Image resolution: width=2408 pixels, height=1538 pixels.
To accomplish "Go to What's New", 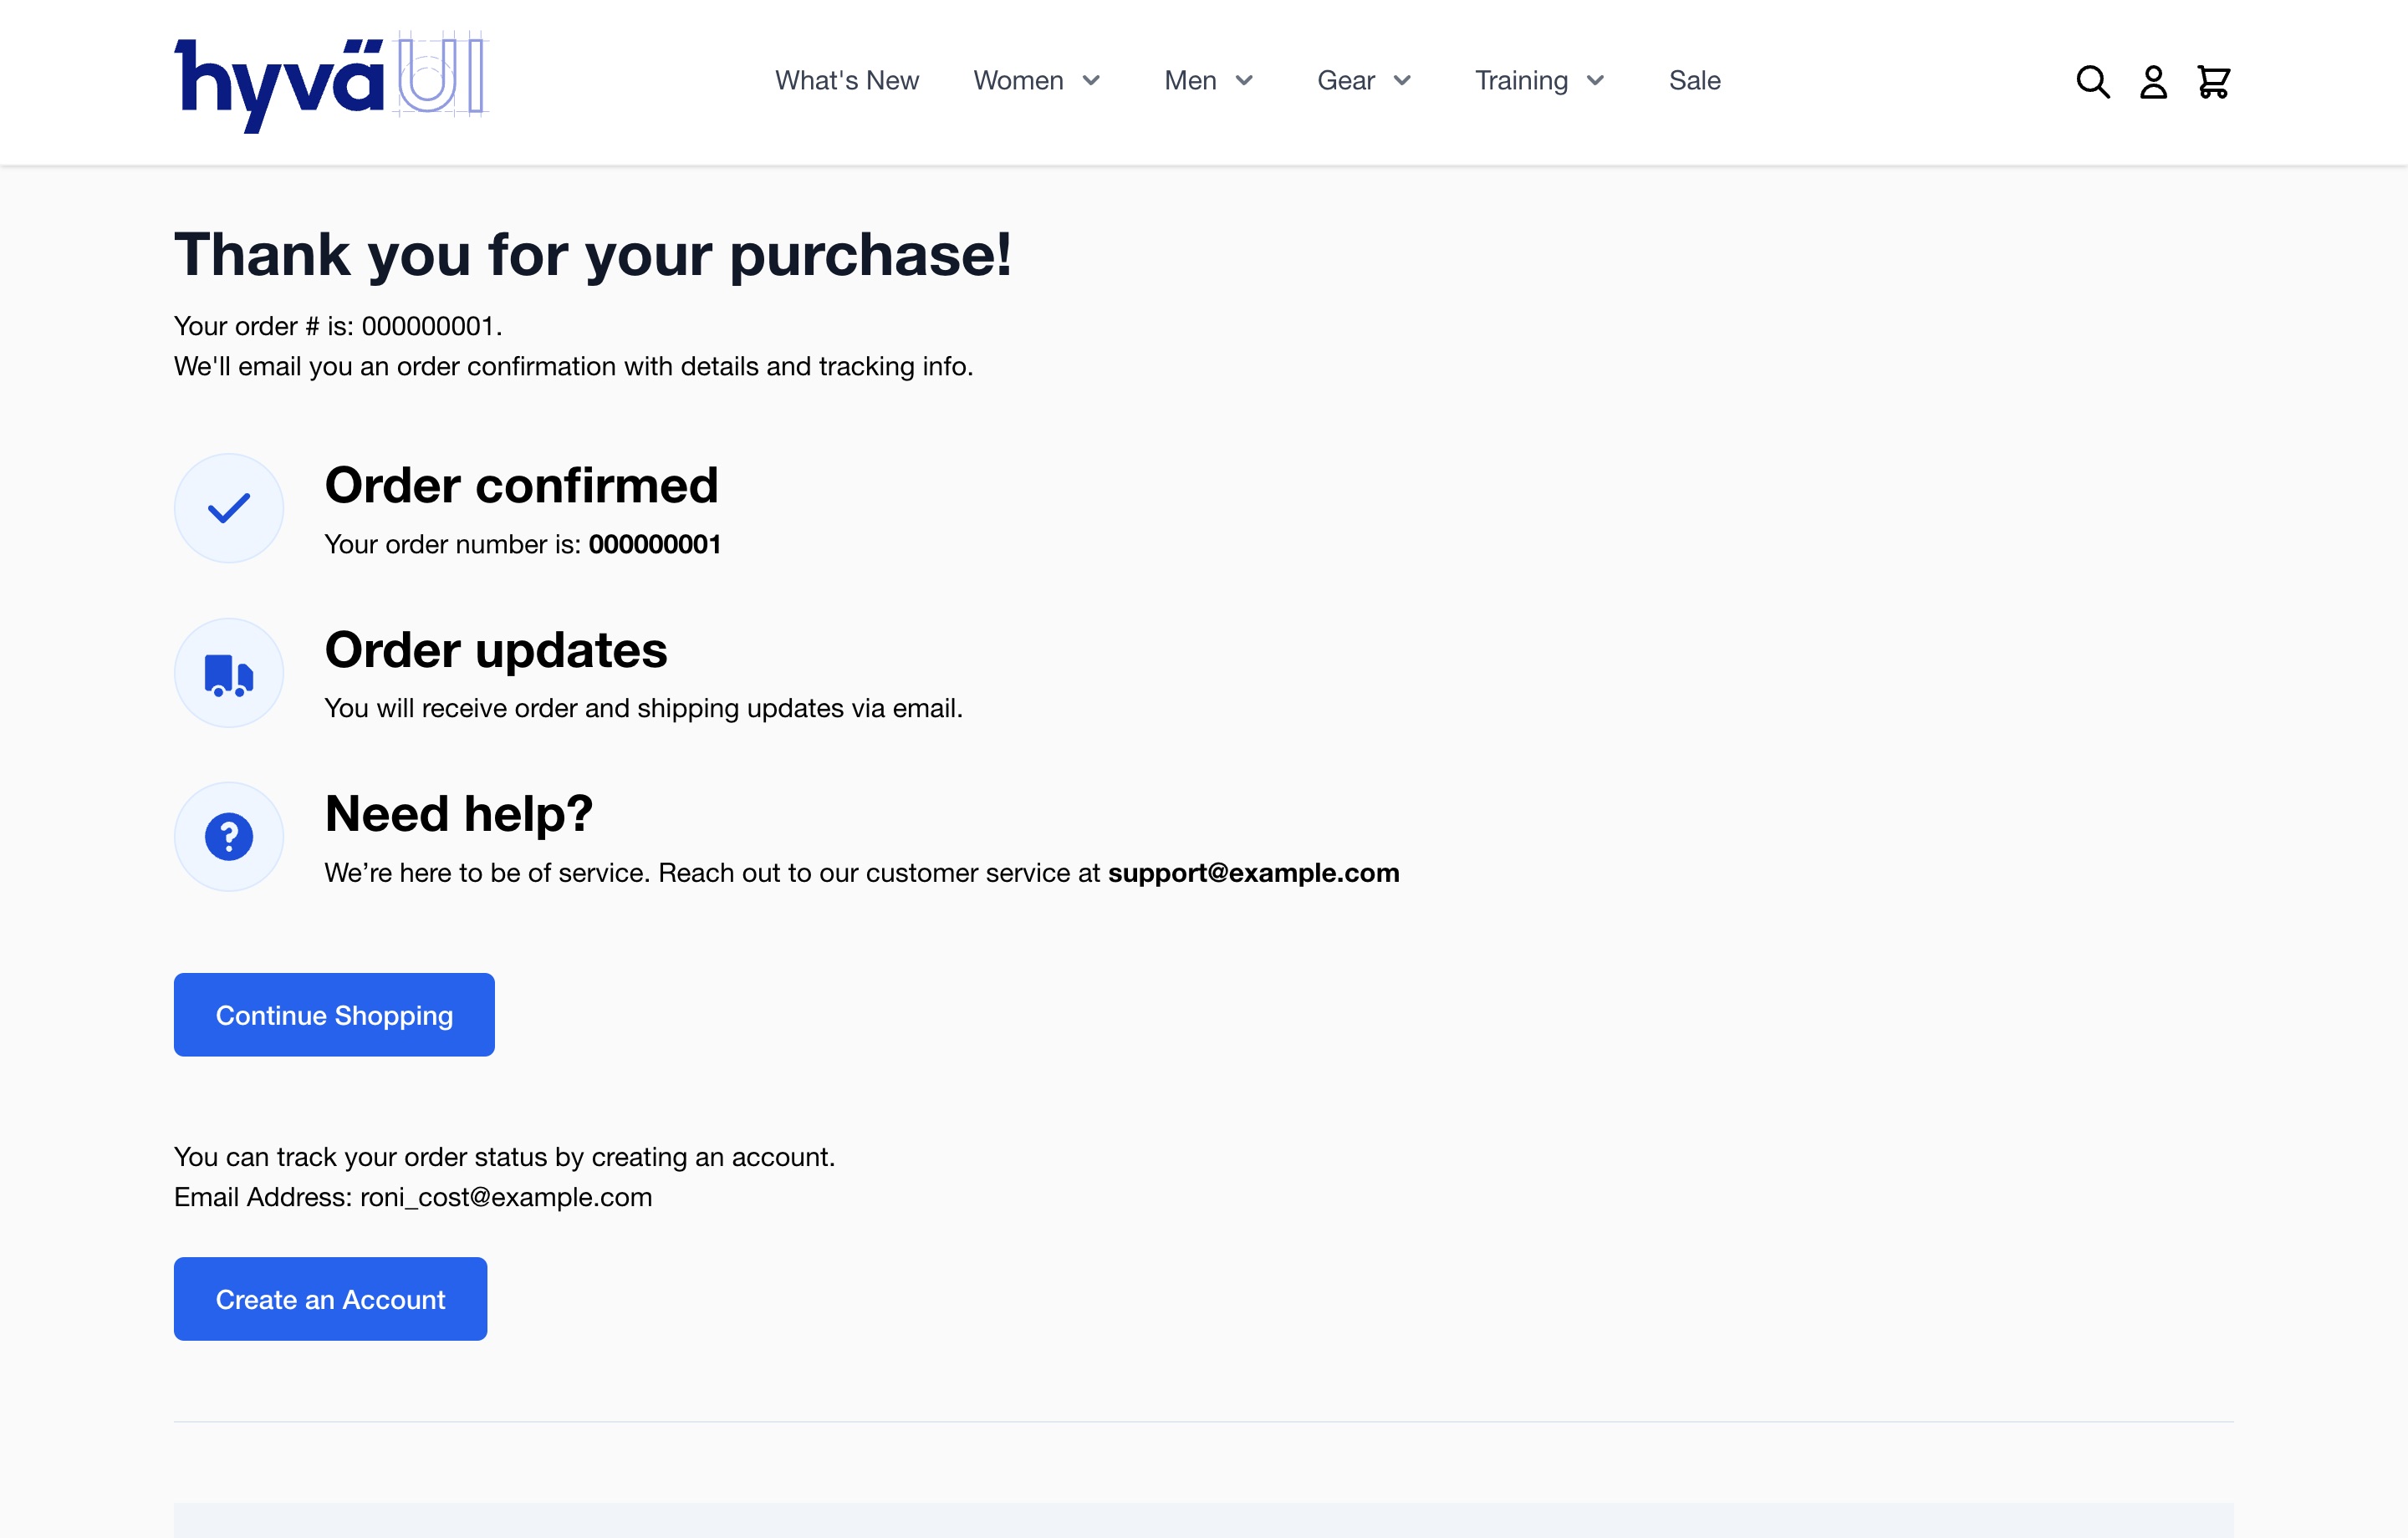I will click(x=846, y=81).
